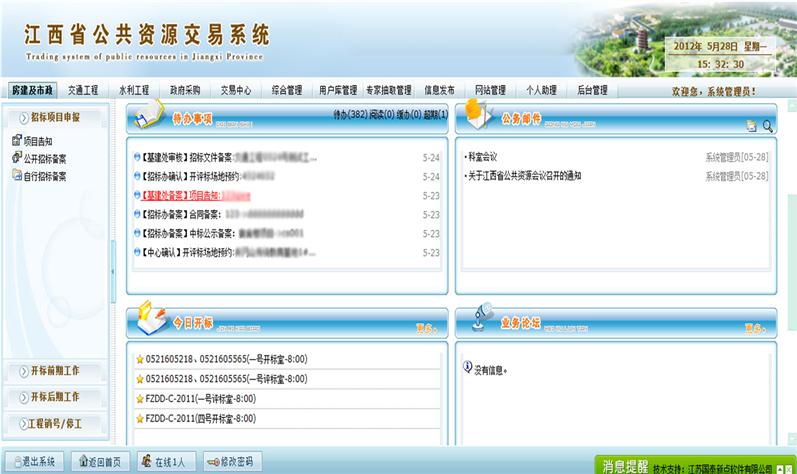Click the star icon next to FZDD-C-2011(一号评标室-8:00)
Image resolution: width=797 pixels, height=474 pixels.
140,399
